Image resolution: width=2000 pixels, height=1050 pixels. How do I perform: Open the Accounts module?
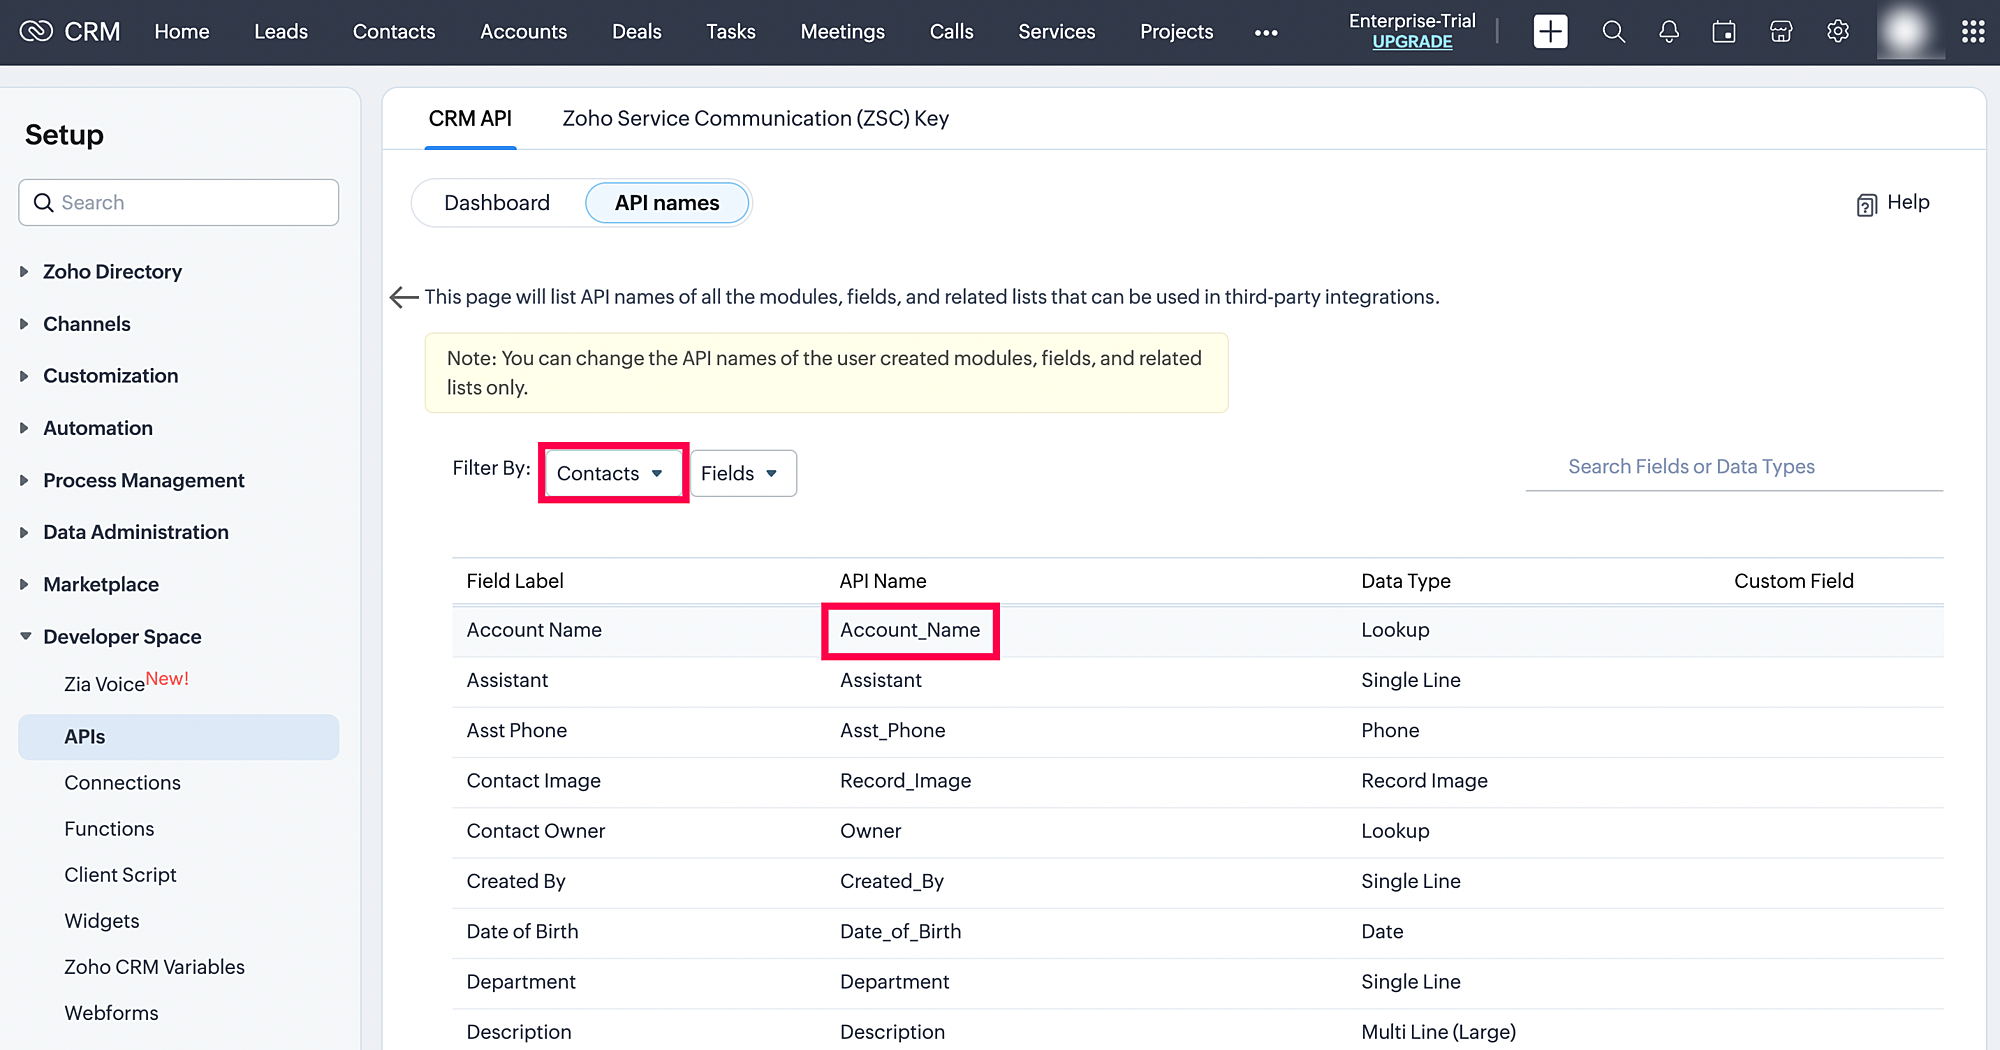click(524, 32)
